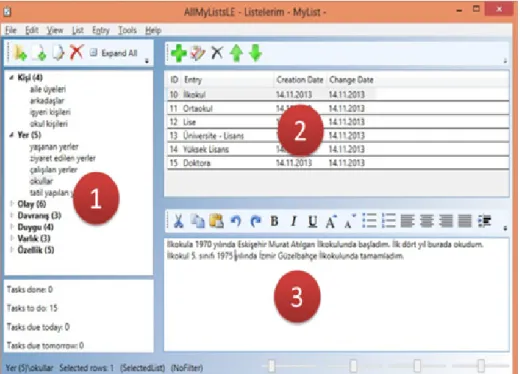Click the first slider handle in status bar
Screen dimensions: 520x374
pos(272,366)
